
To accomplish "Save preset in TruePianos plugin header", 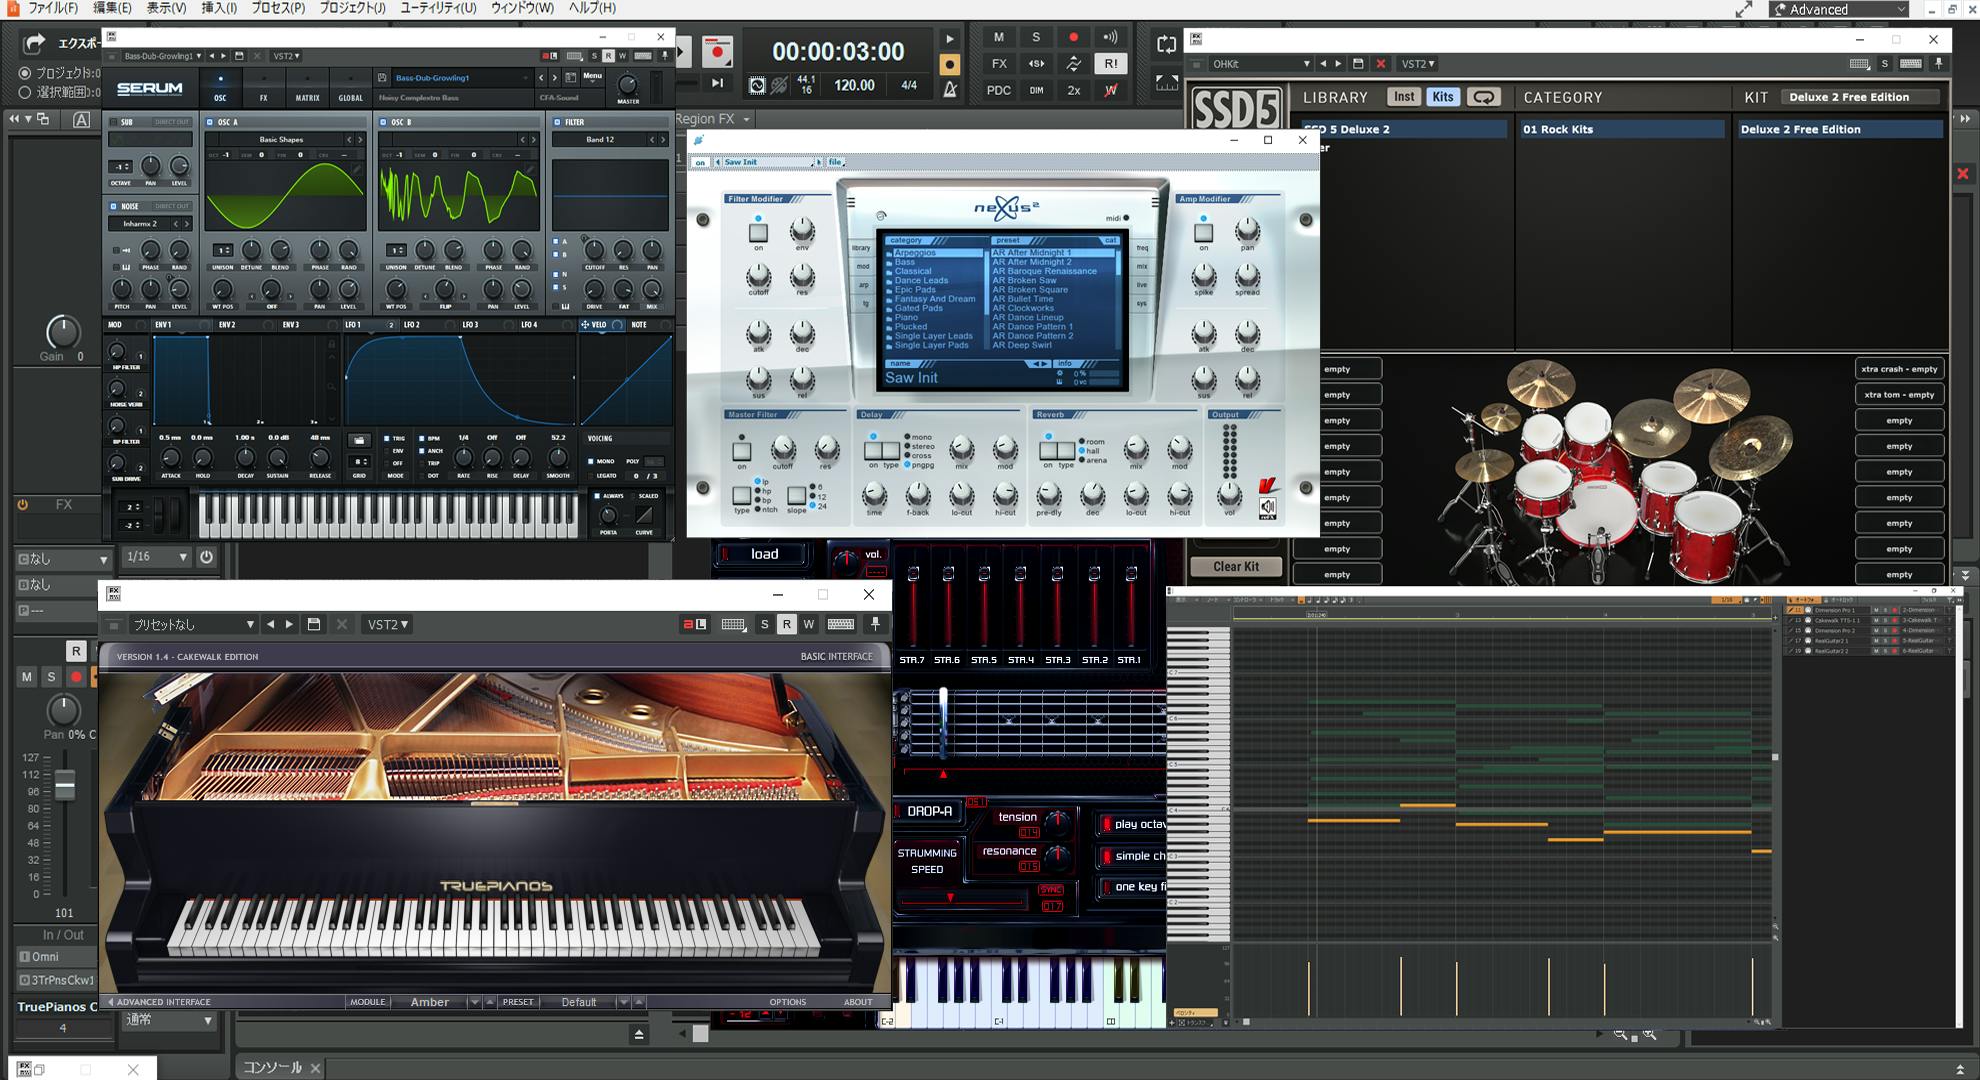I will pos(314,624).
